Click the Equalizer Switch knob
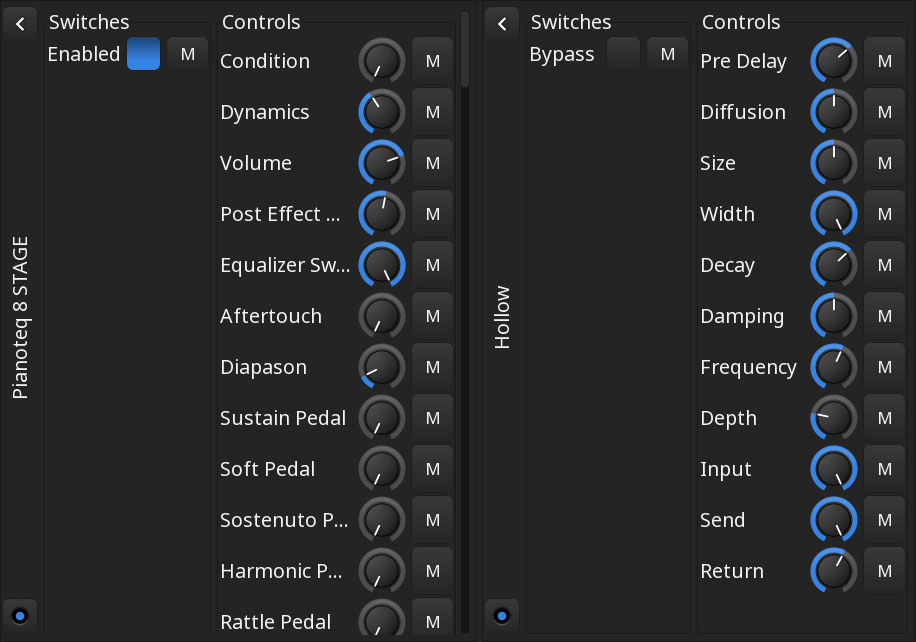 tap(381, 265)
